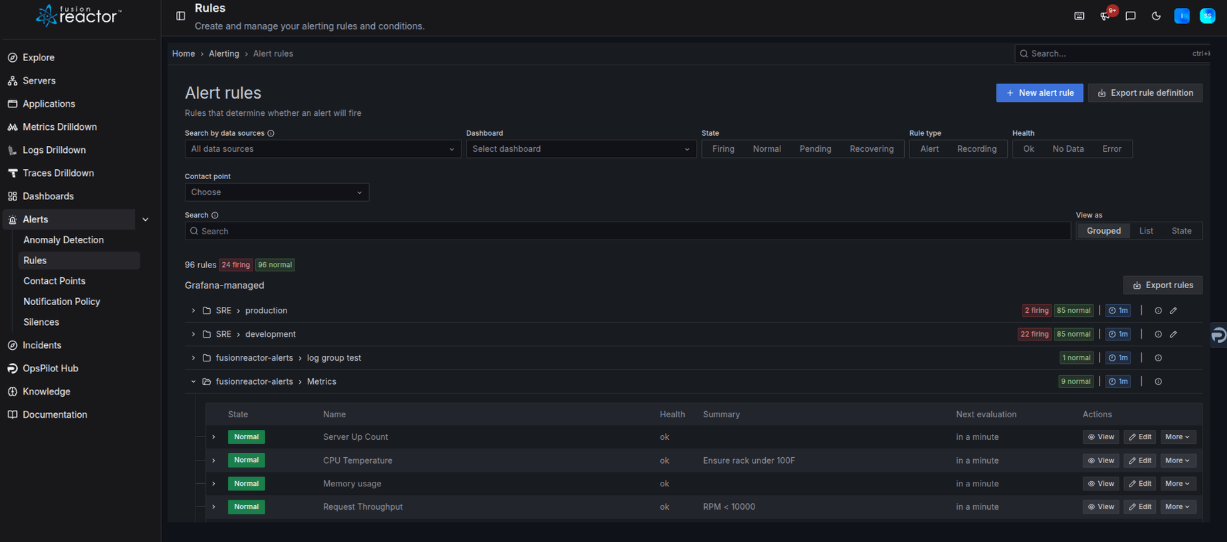The width and height of the screenshot is (1227, 542).
Task: Collapse the sidebar using the panel icon
Action: 180,16
